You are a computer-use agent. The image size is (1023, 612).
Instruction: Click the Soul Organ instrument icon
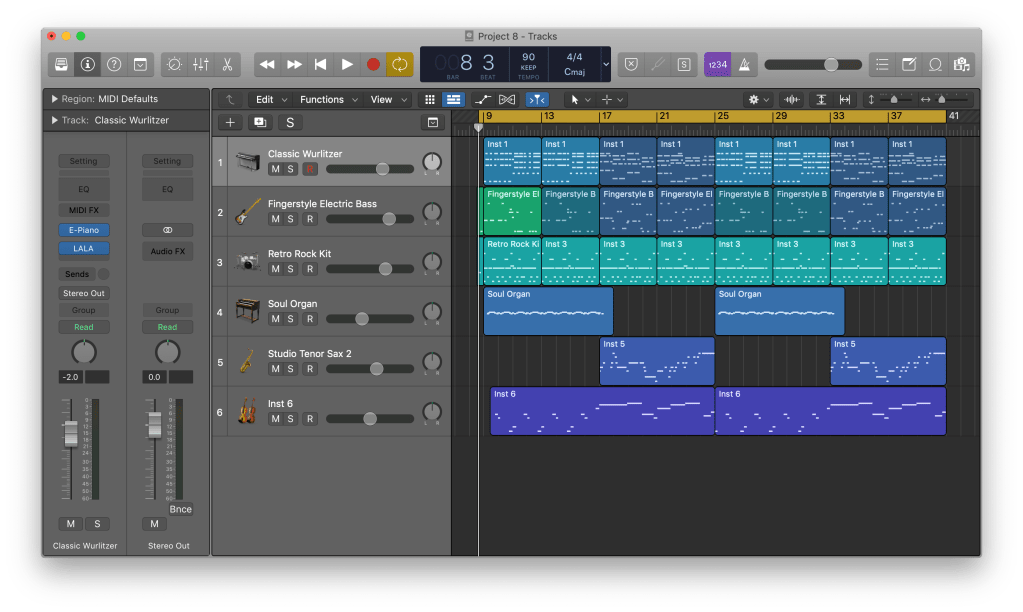248,310
